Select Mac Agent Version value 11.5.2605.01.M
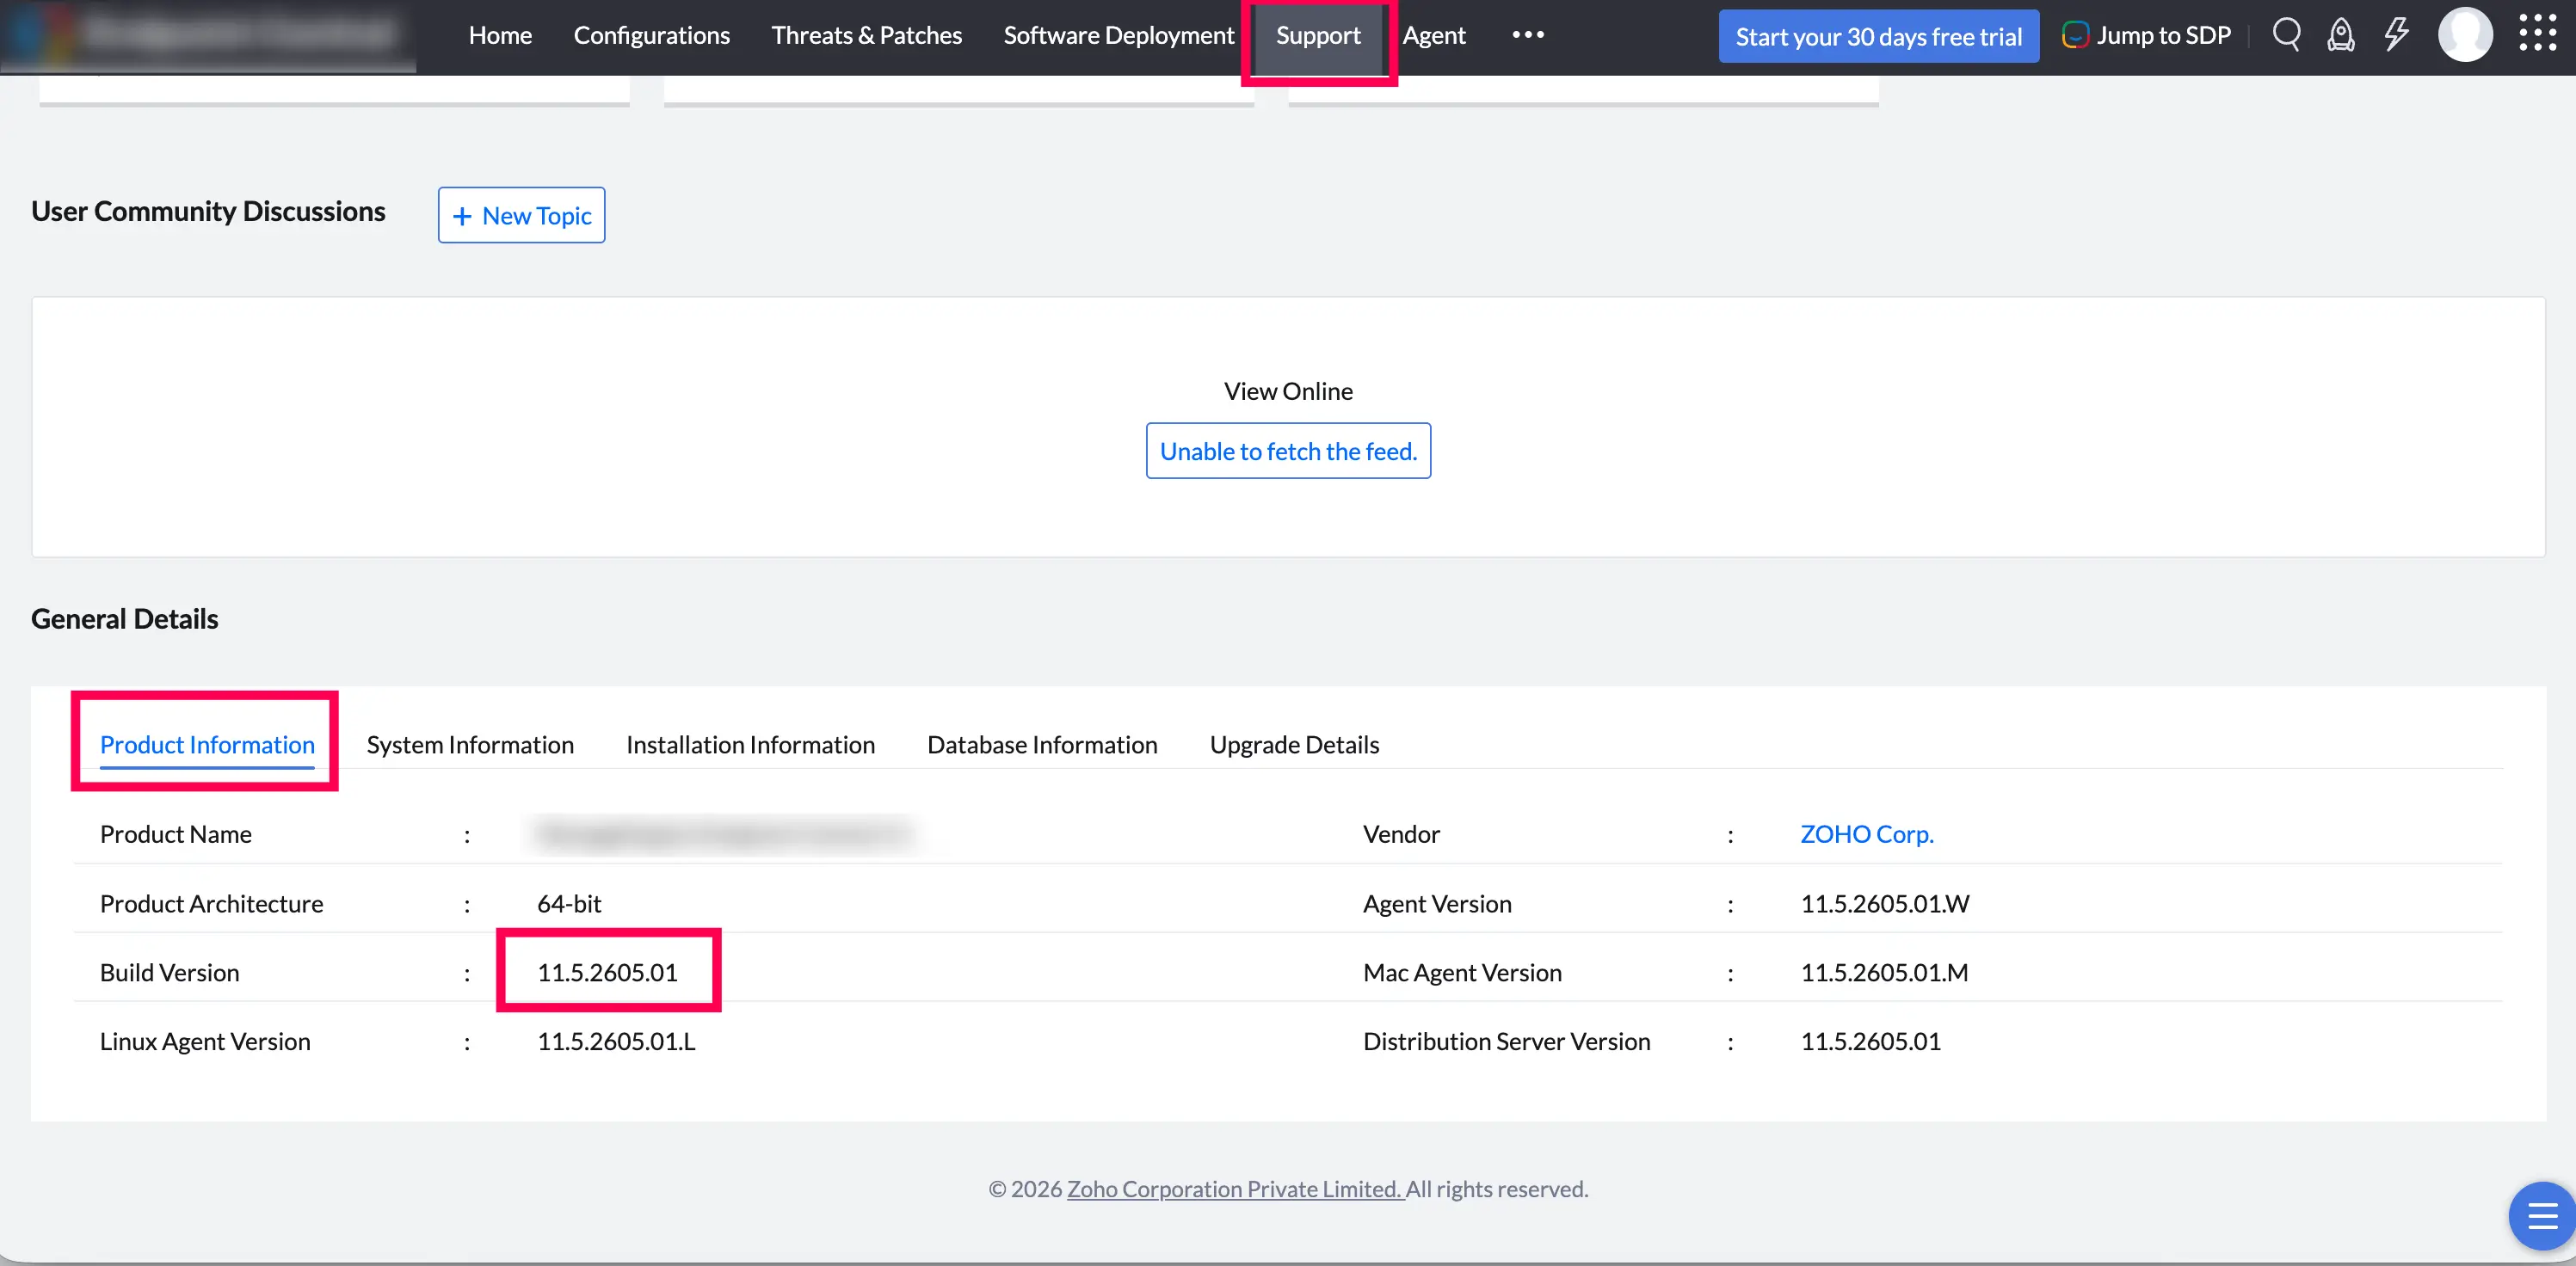2576x1266 pixels. pyautogui.click(x=1884, y=972)
